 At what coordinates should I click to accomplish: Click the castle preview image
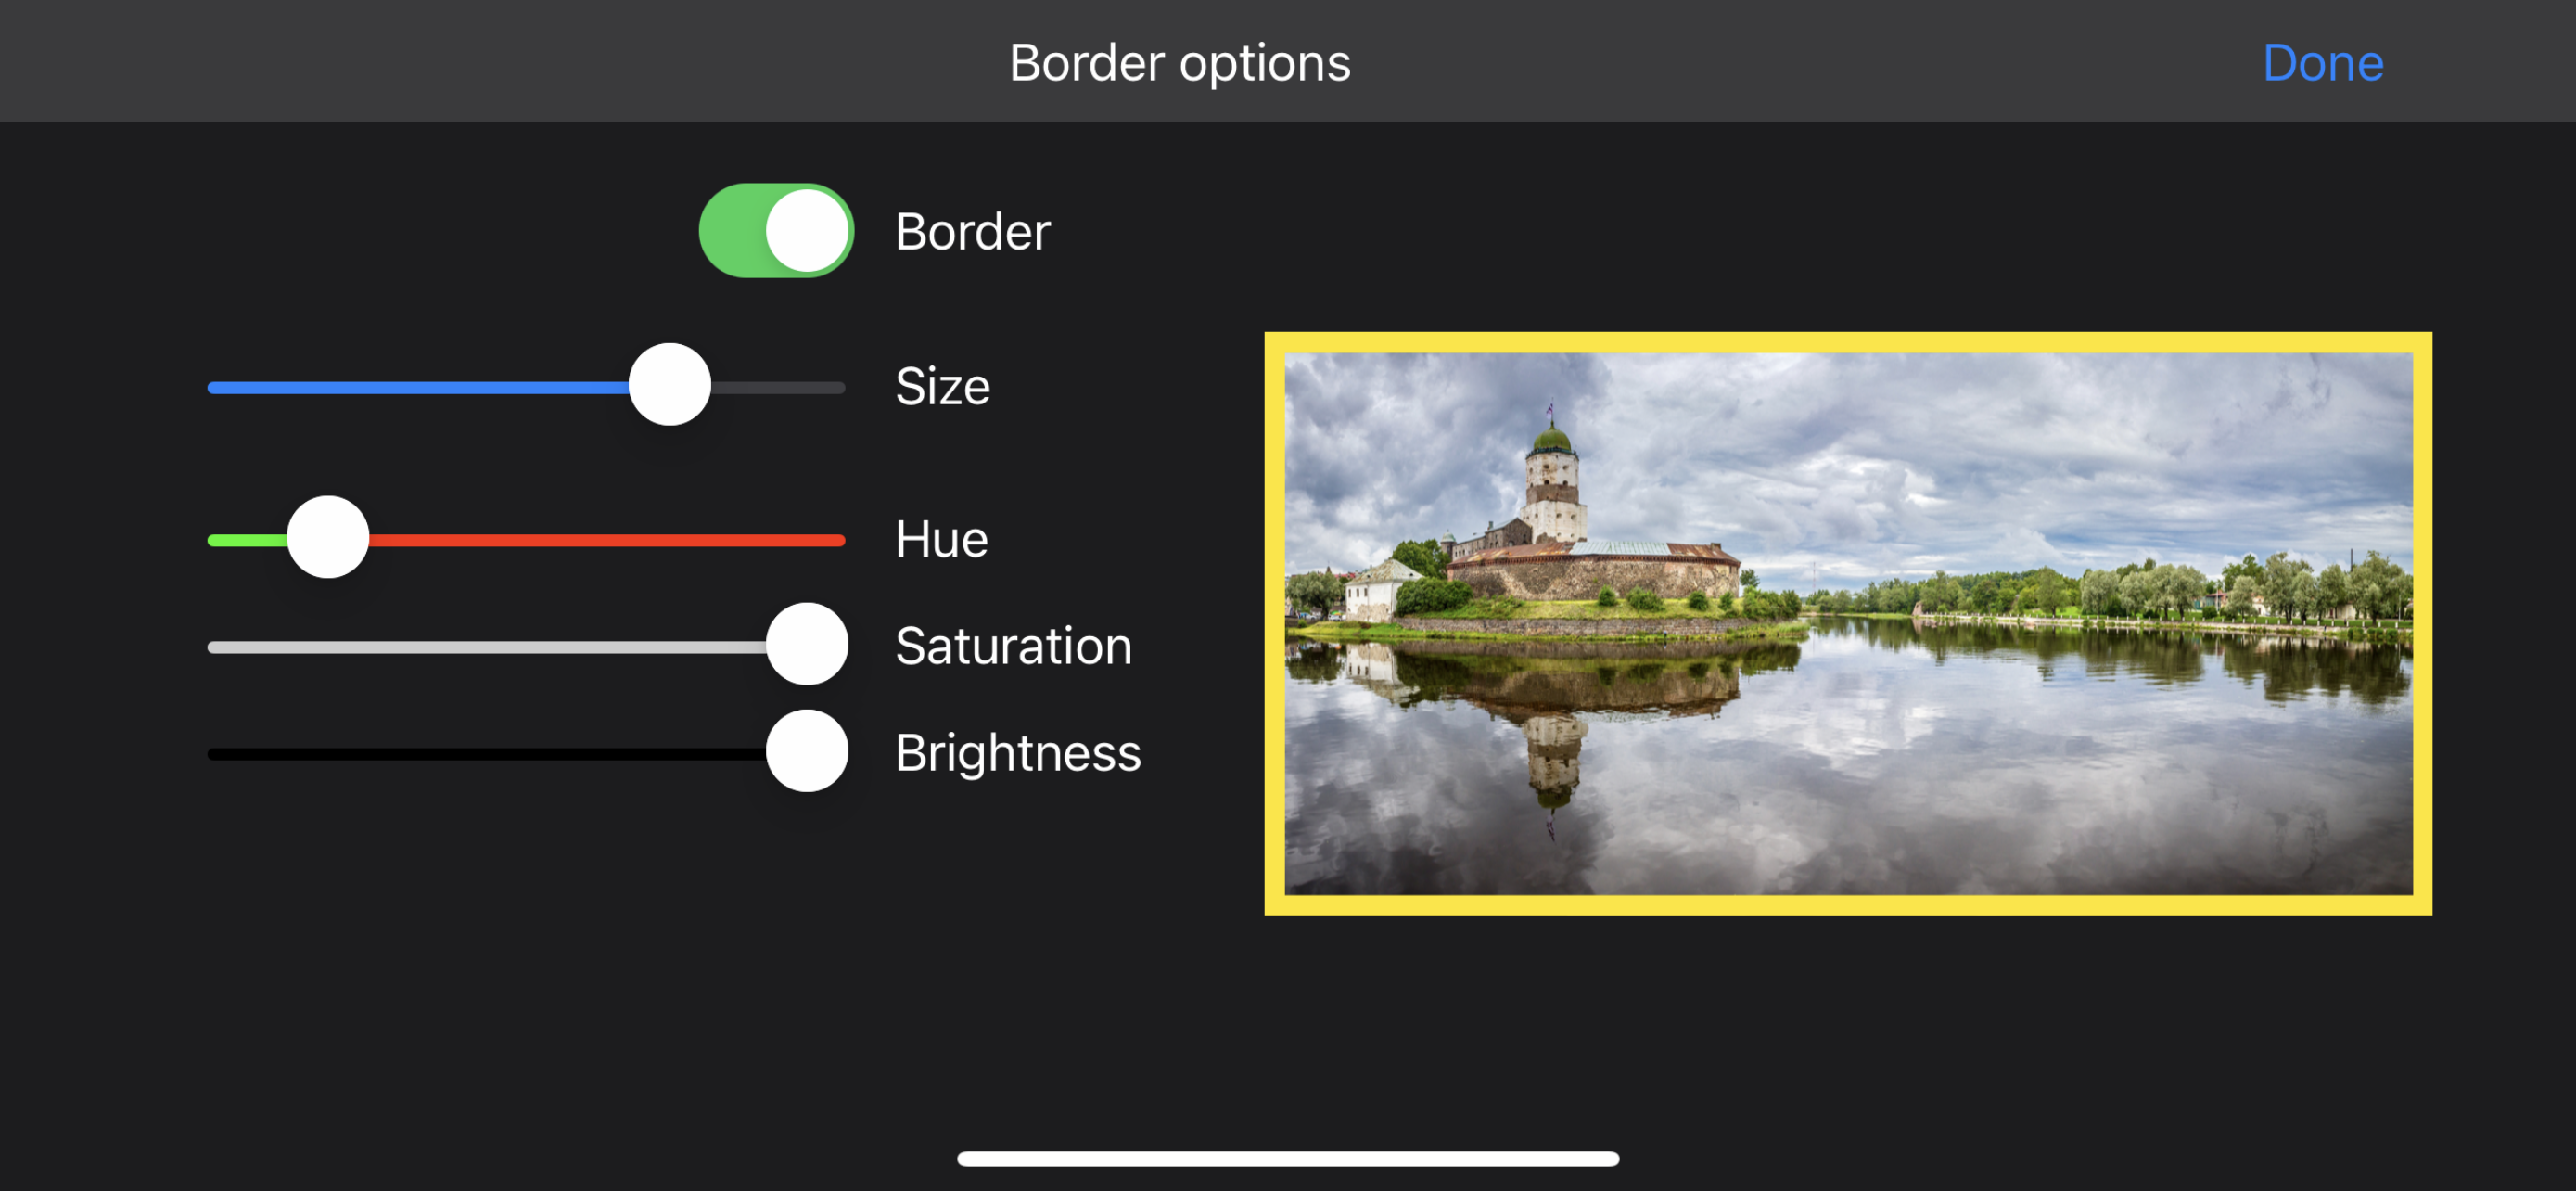click(1848, 624)
